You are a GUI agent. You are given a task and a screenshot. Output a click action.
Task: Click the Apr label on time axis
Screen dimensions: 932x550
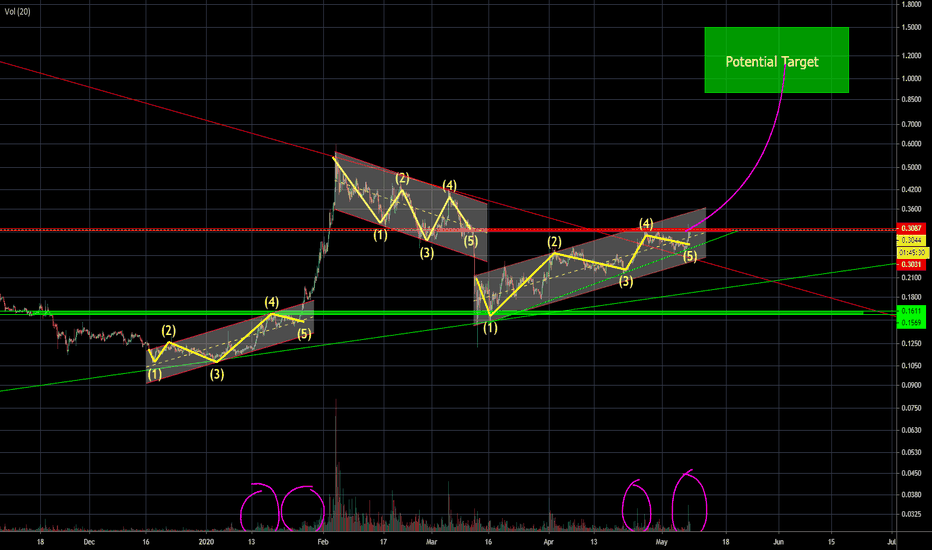click(x=549, y=542)
